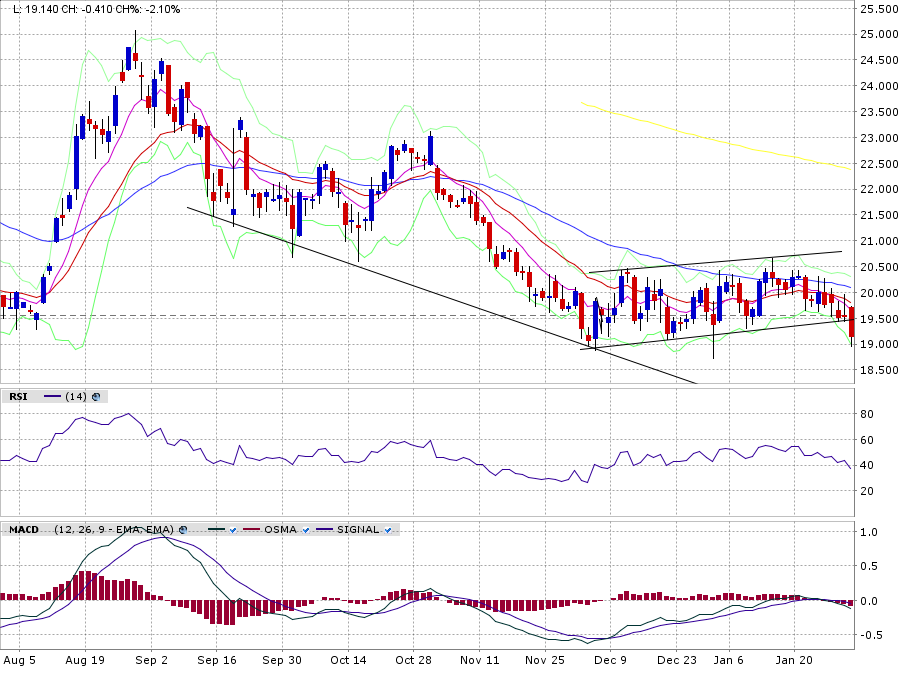Click the OSMA red color sample
Screen dimensions: 907x674
click(248, 529)
